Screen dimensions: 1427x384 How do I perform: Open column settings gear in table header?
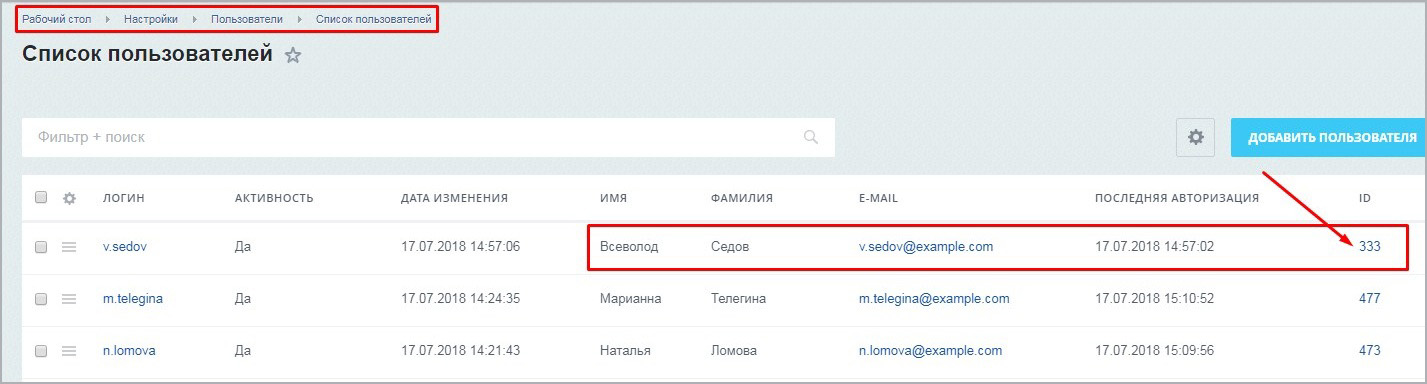pyautogui.click(x=69, y=198)
